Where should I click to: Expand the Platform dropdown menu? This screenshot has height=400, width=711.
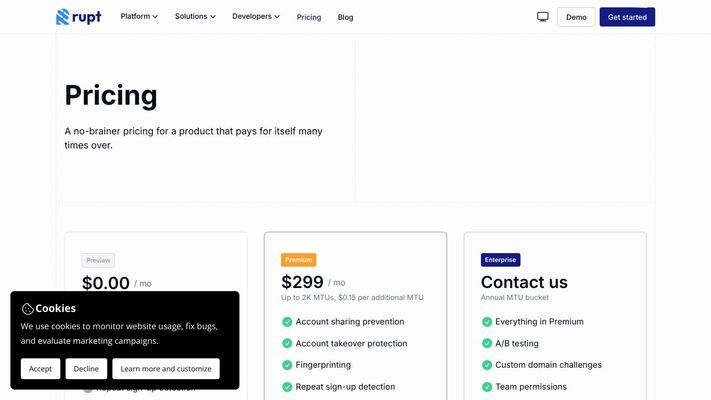click(139, 16)
